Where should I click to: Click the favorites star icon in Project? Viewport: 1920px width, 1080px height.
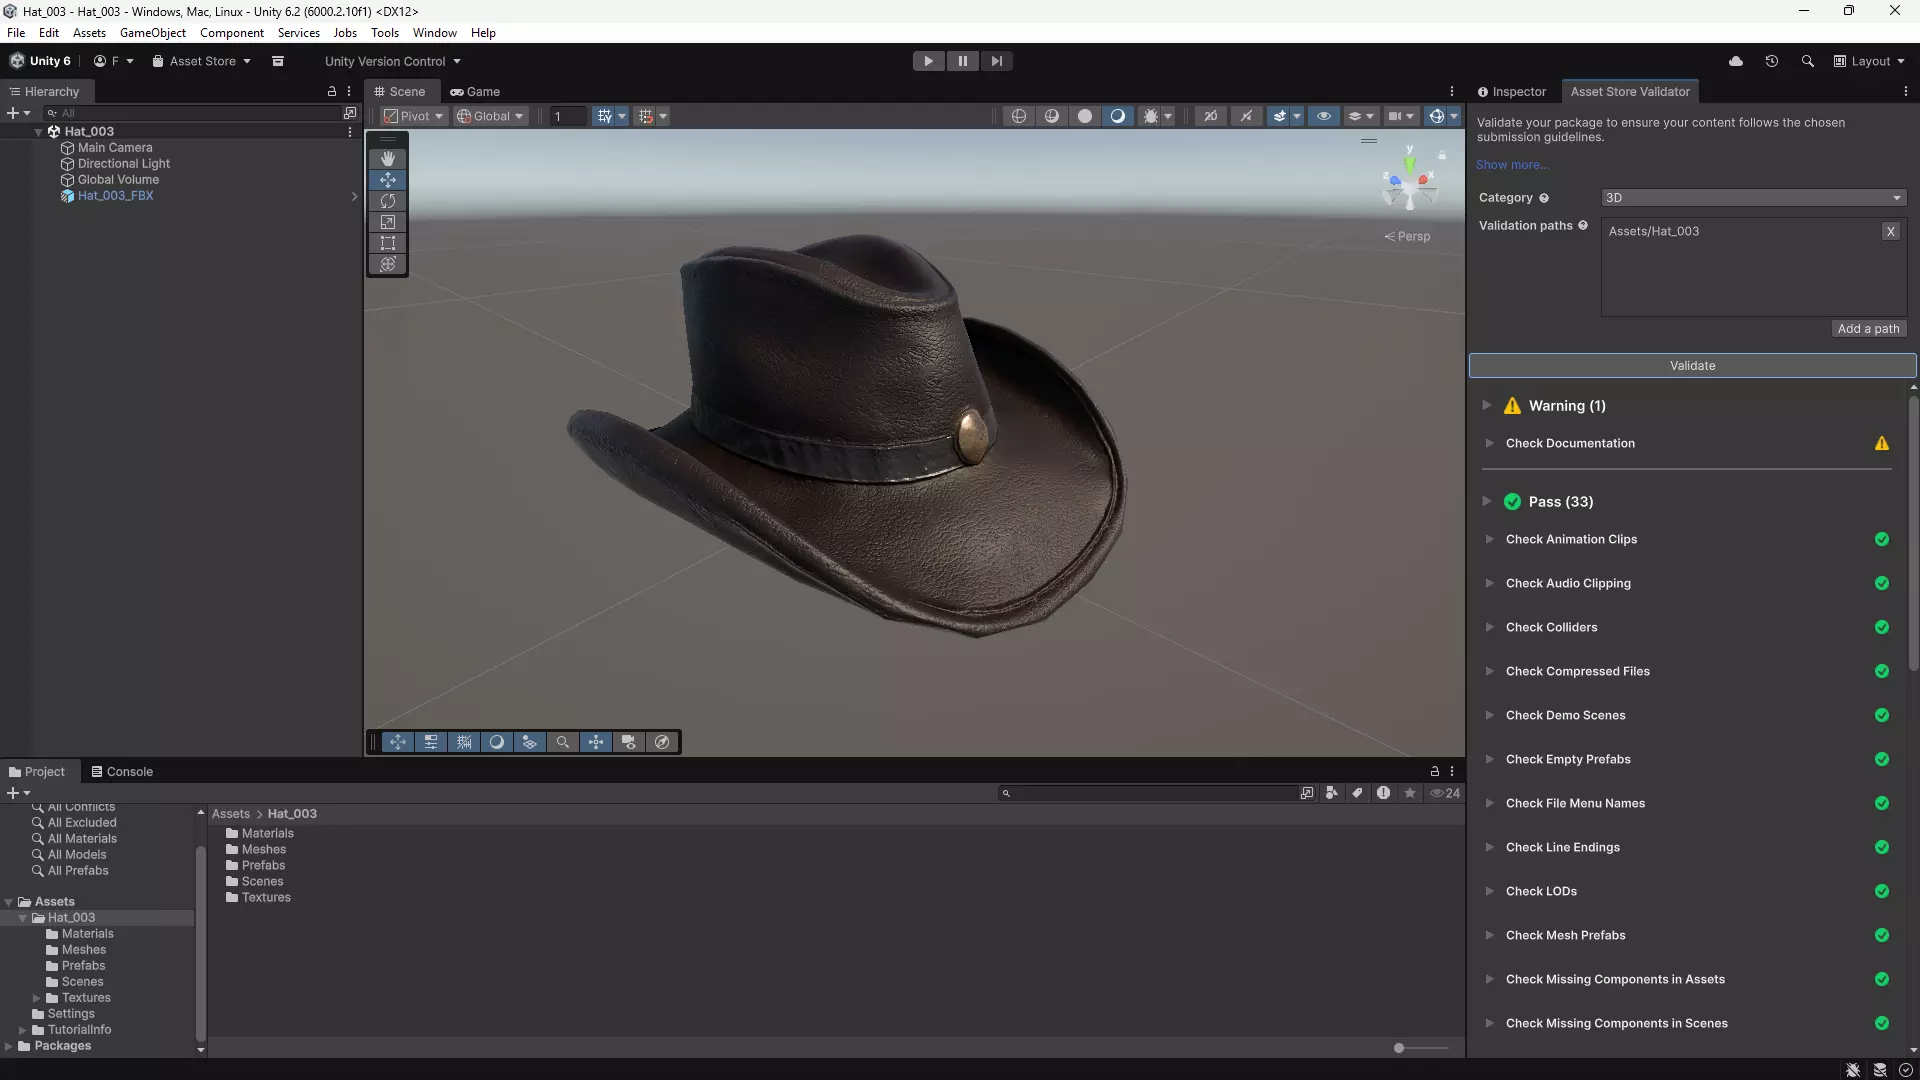click(1410, 793)
